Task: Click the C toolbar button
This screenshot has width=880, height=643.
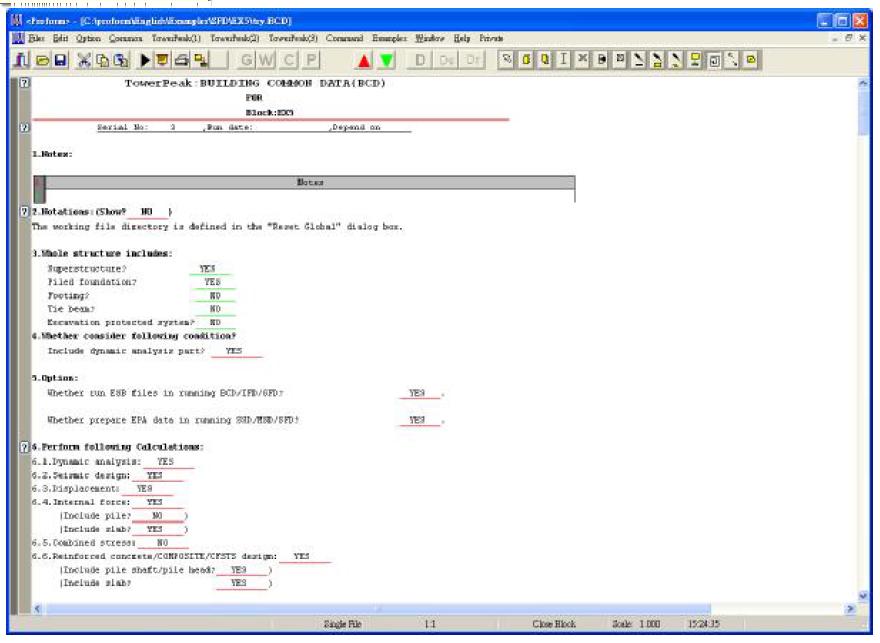Action: [288, 60]
